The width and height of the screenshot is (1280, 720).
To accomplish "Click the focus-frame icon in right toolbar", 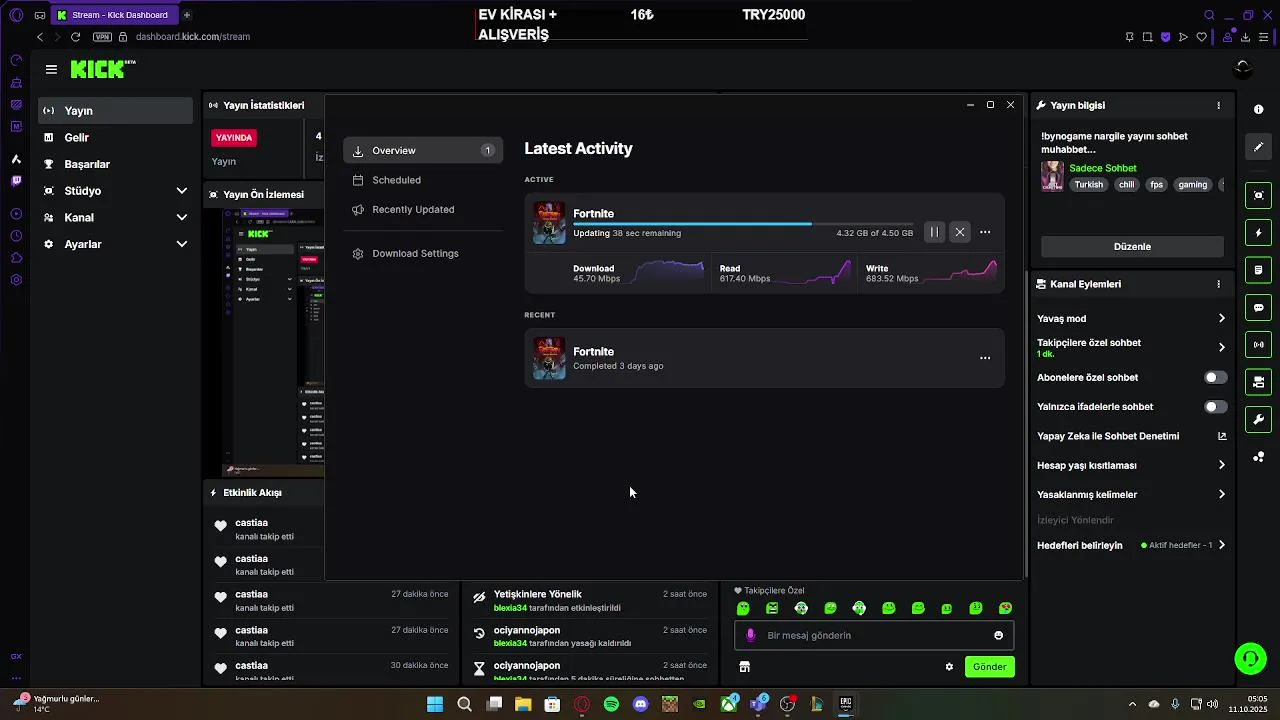I will click(x=1259, y=195).
